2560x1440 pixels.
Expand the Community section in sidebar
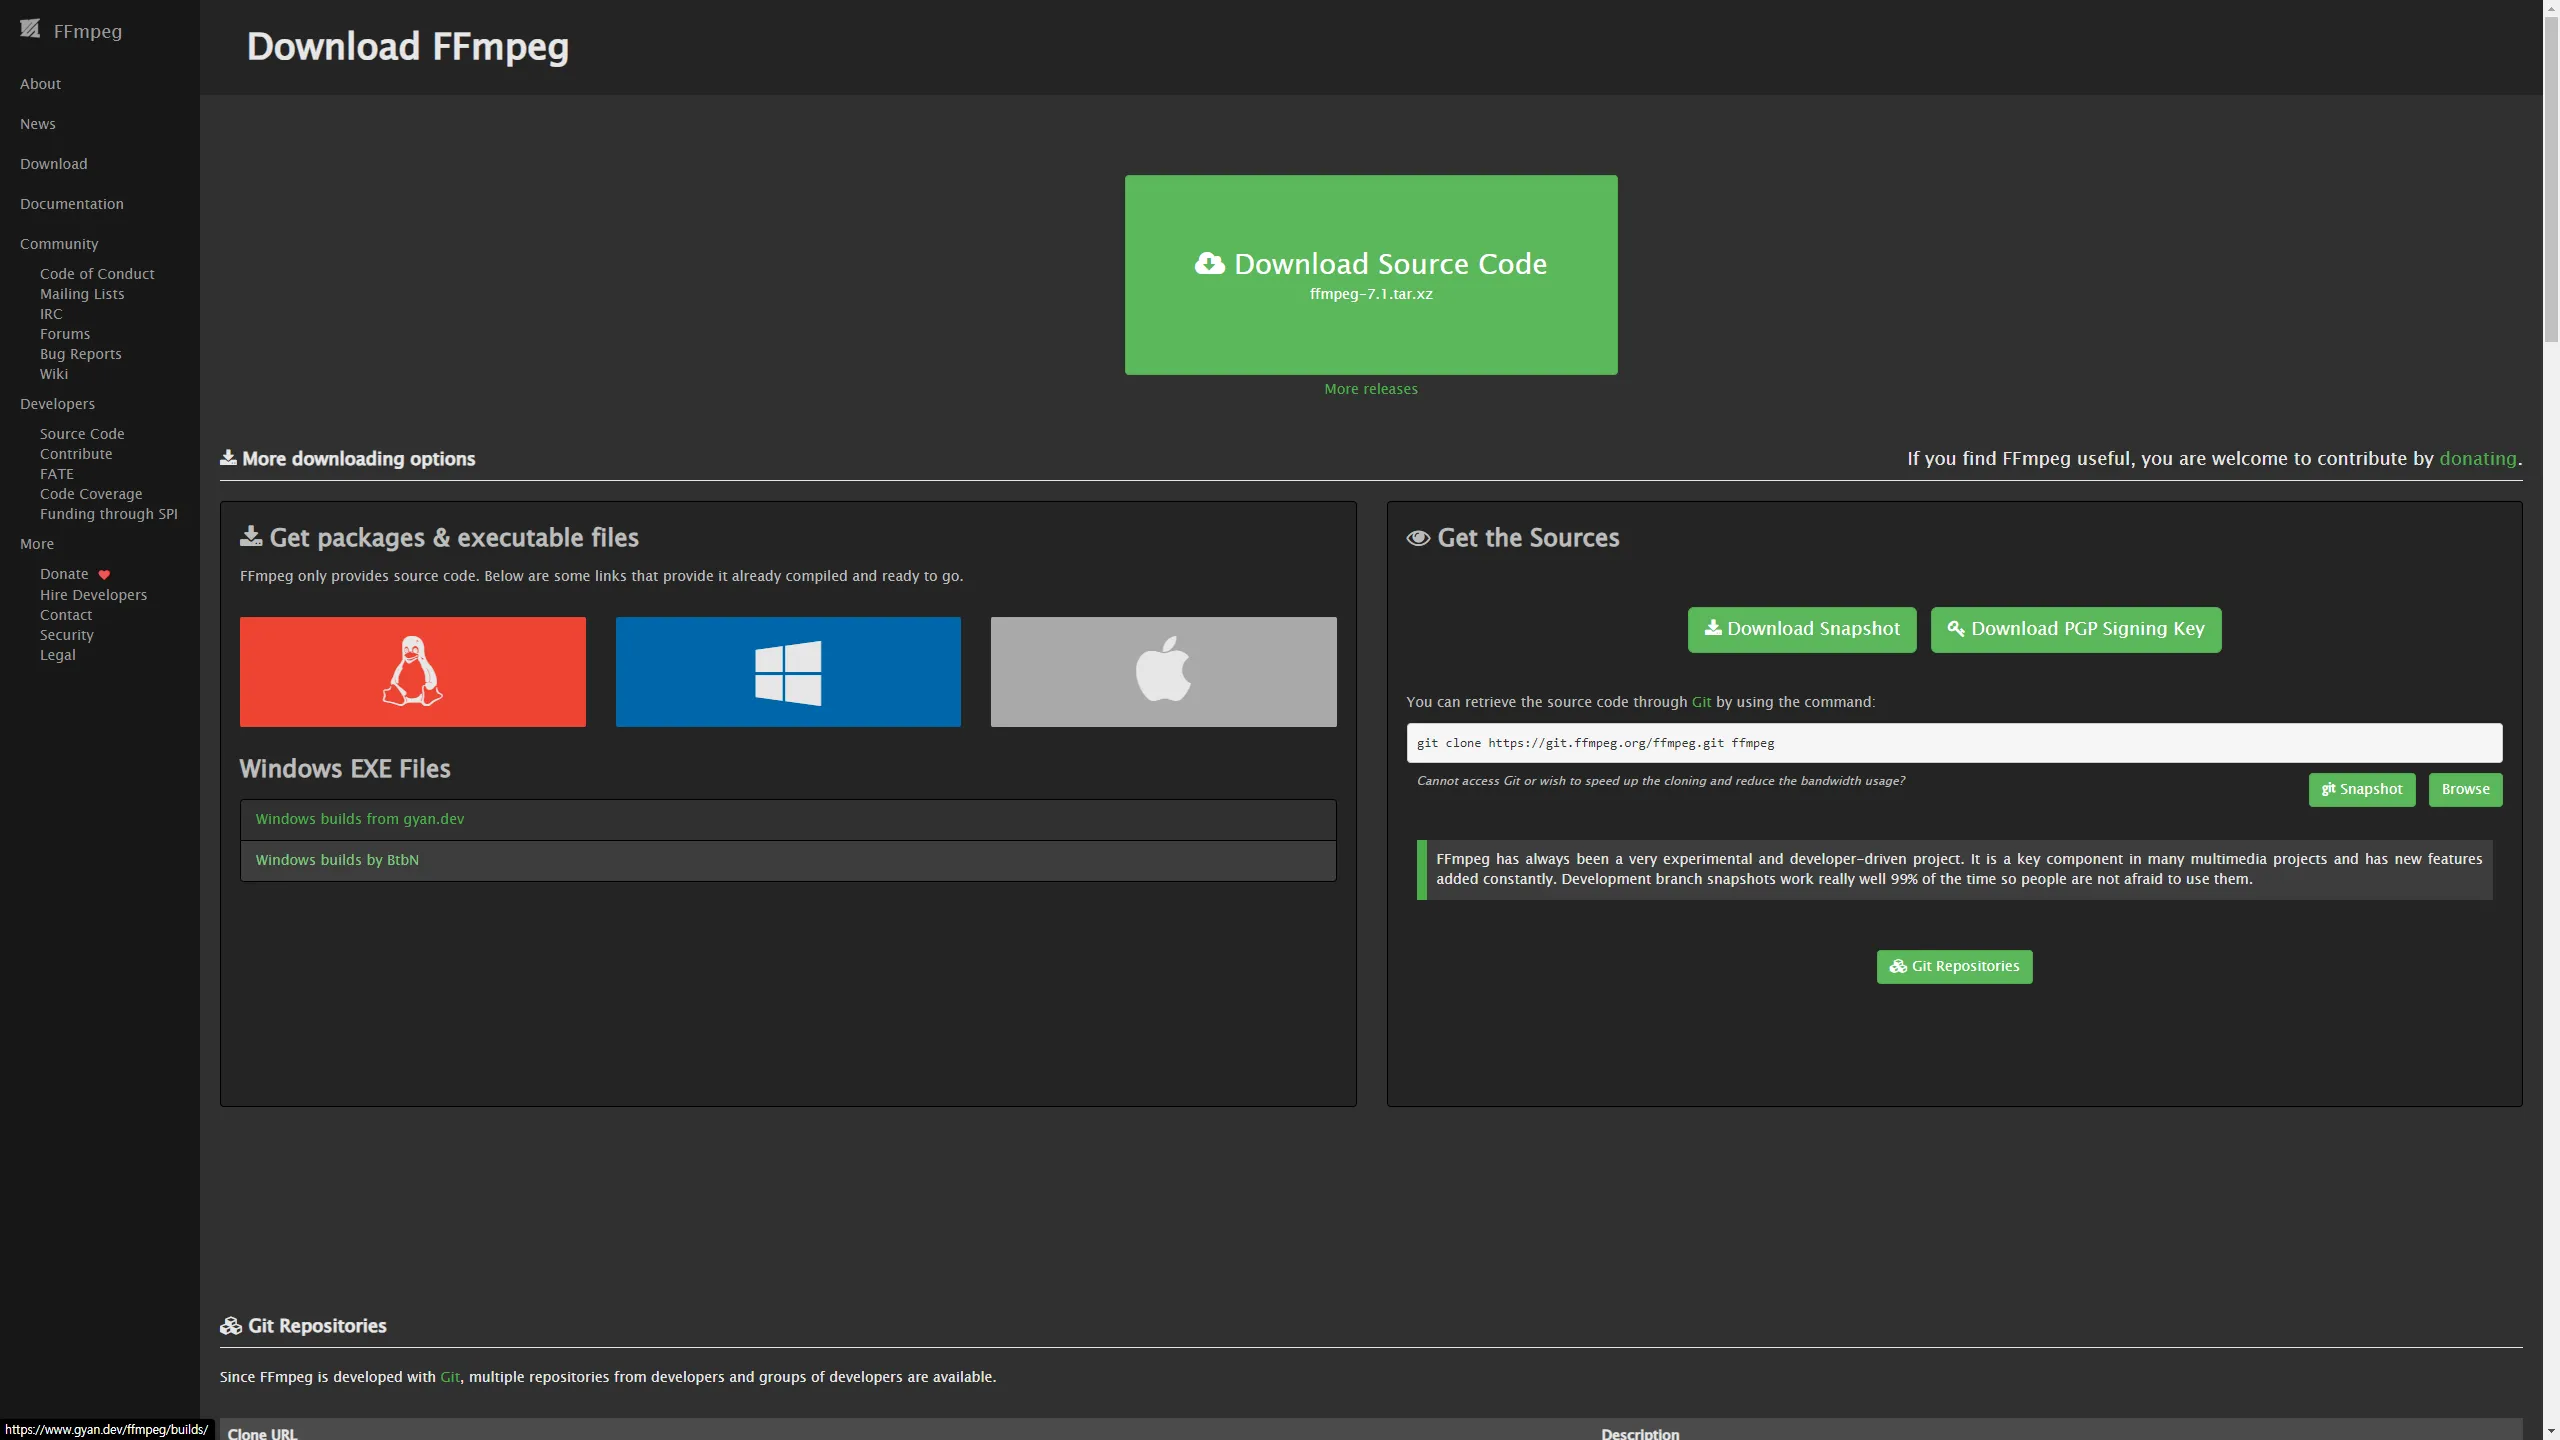click(x=58, y=244)
